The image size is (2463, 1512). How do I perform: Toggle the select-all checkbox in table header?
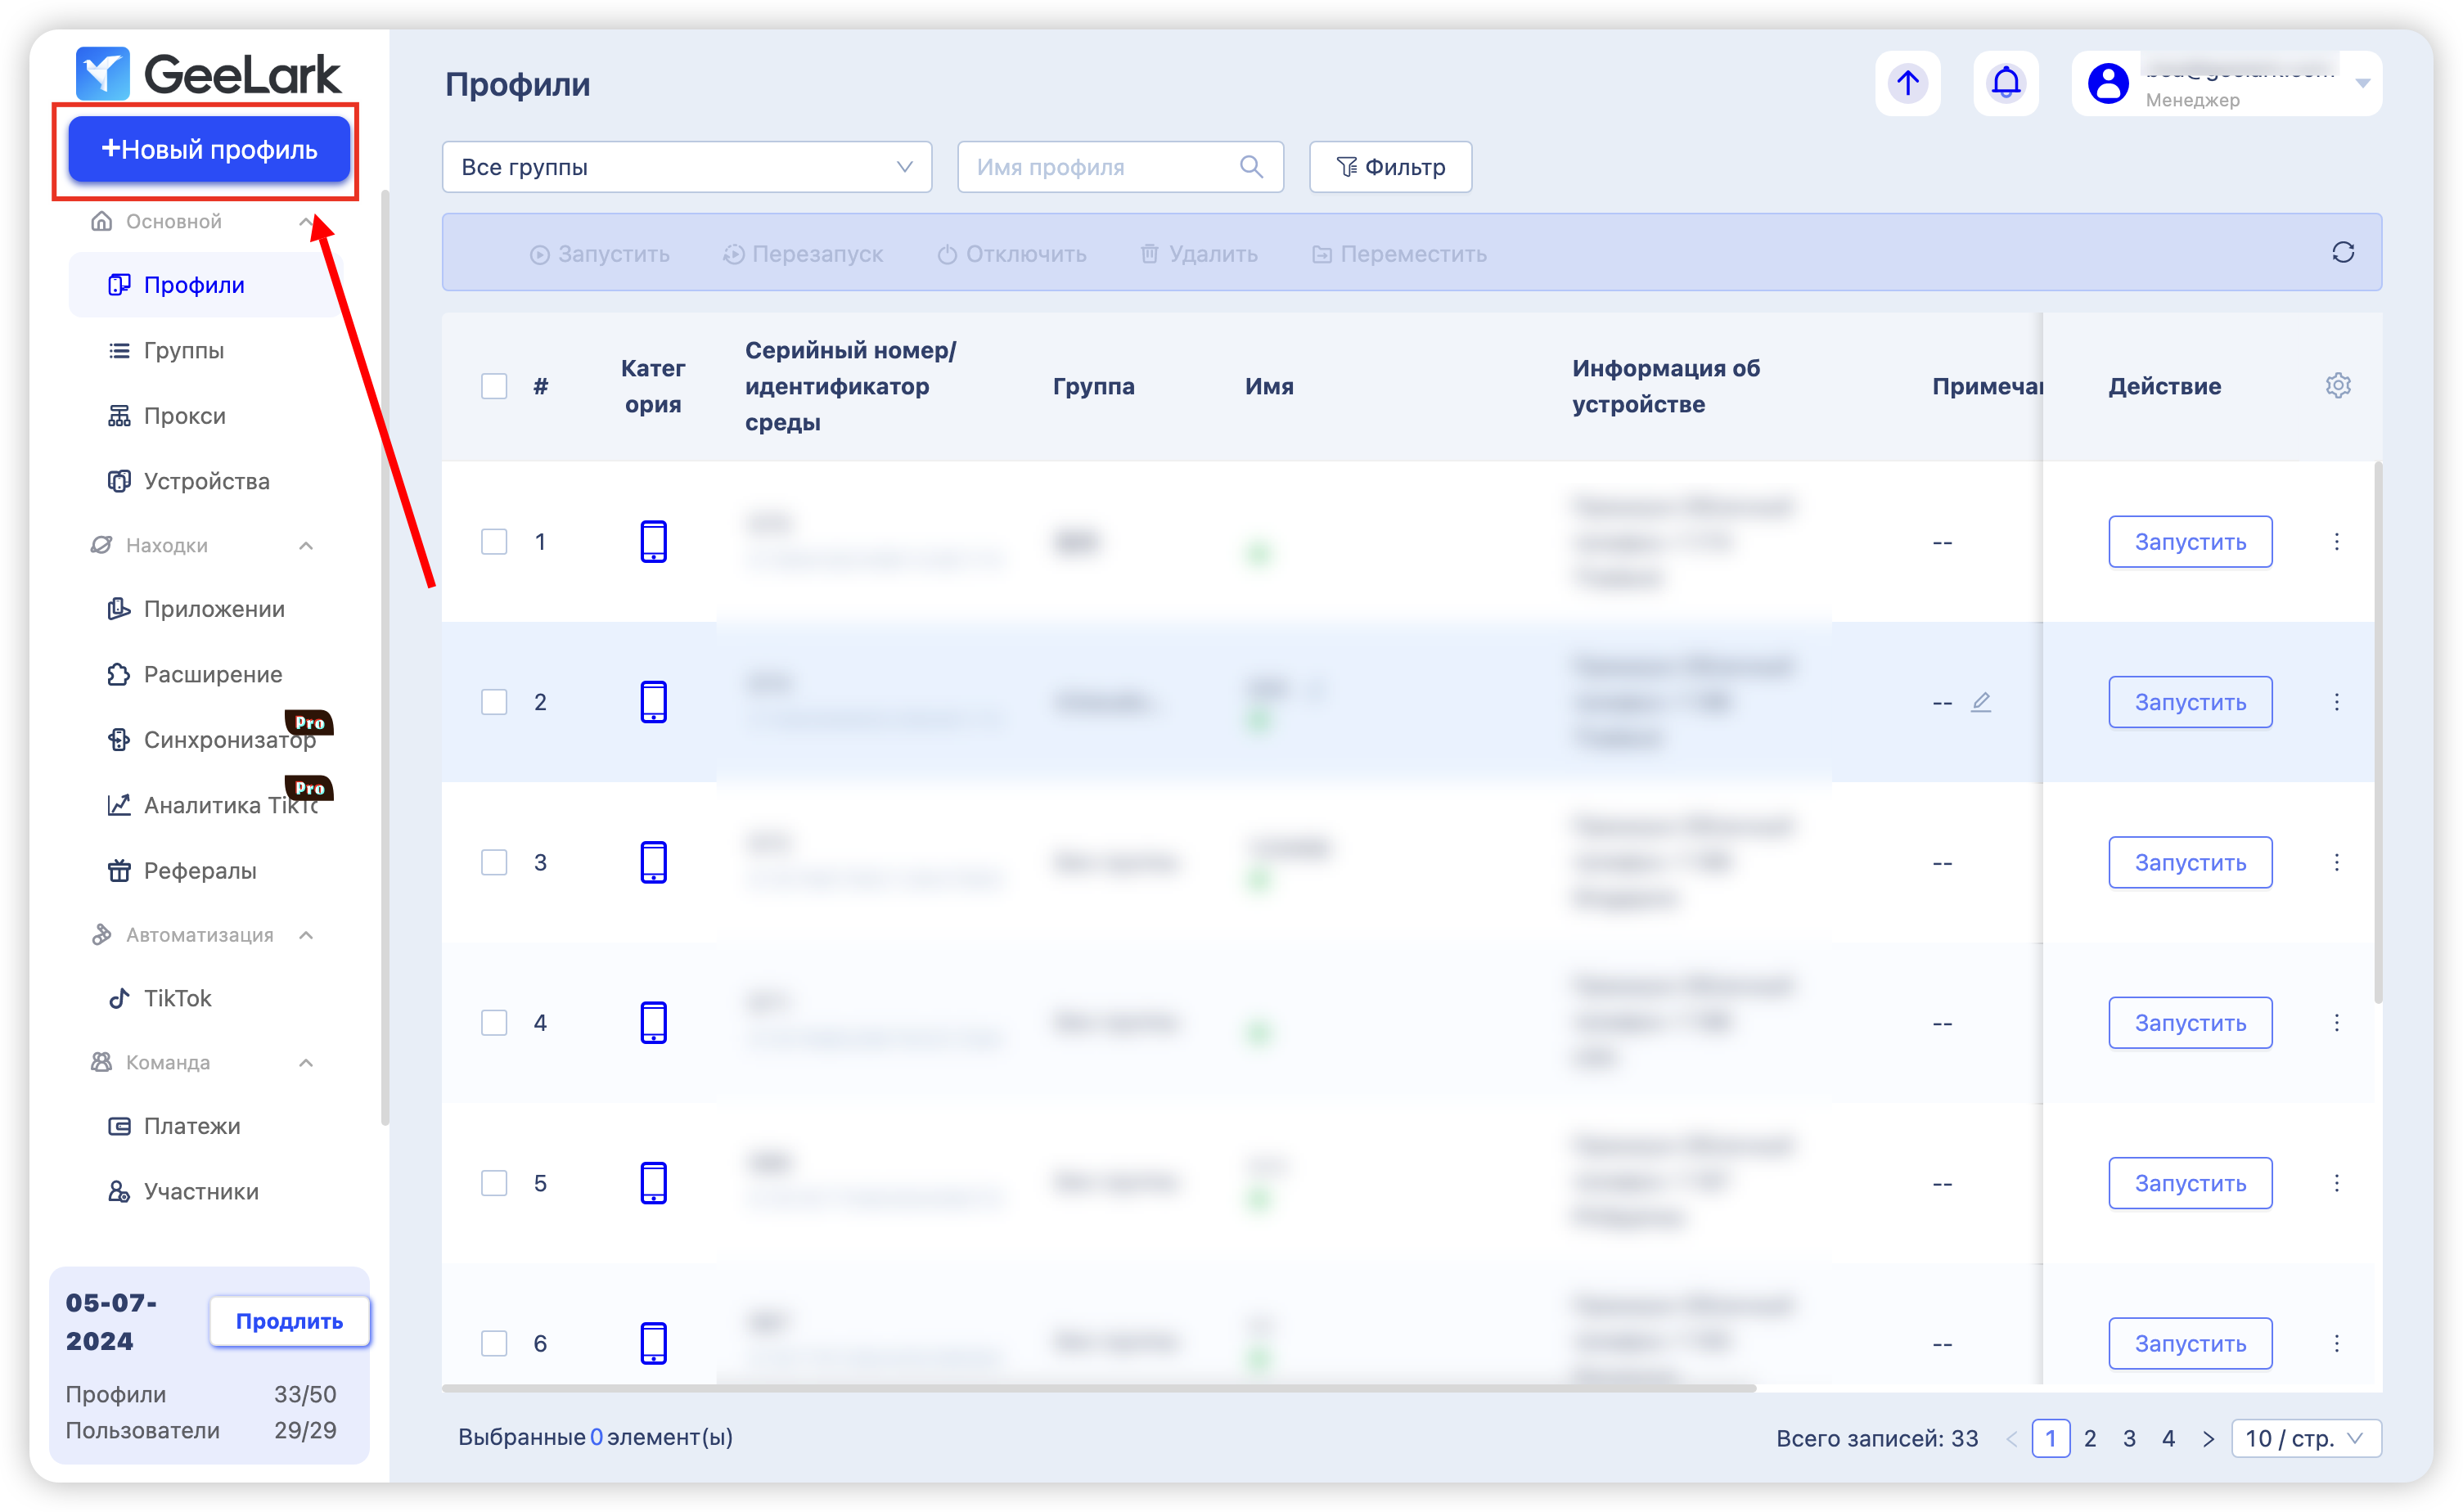click(x=494, y=386)
